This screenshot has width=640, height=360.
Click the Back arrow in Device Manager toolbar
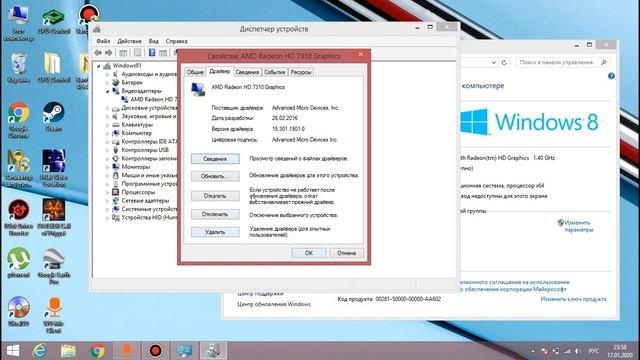point(98,53)
